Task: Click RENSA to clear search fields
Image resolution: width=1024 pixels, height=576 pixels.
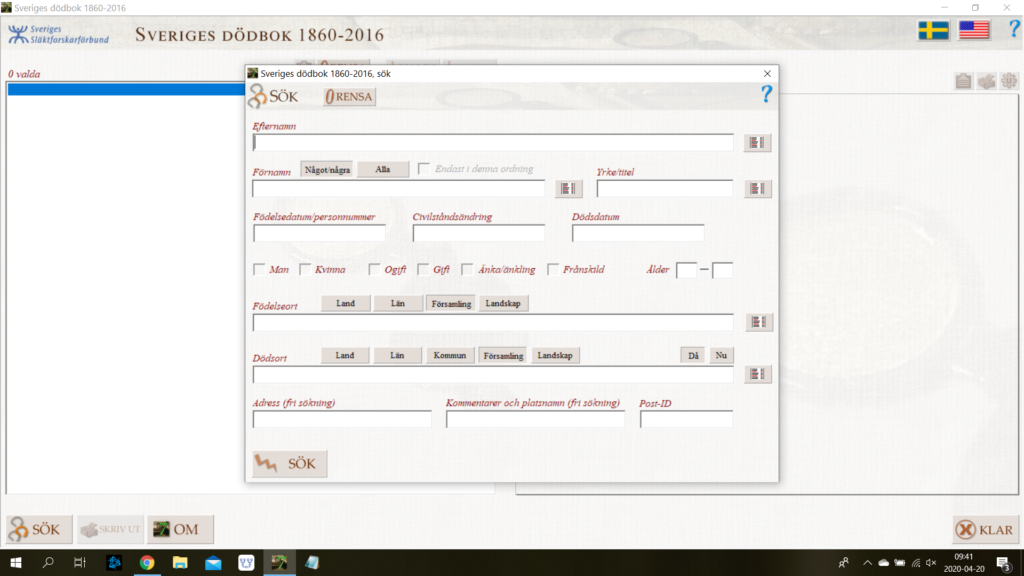Action: [349, 97]
